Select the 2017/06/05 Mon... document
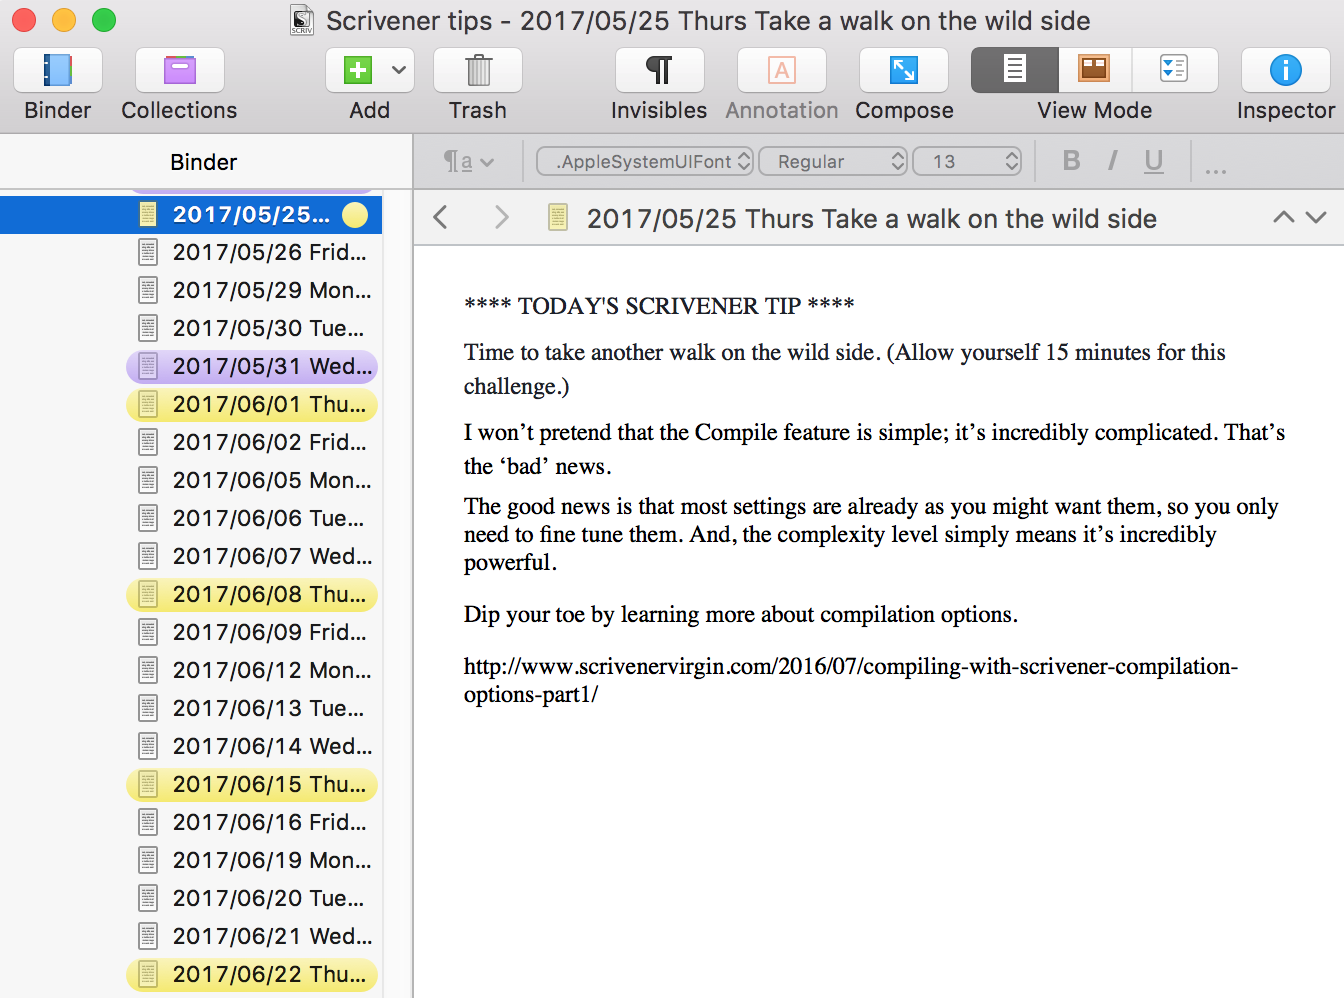The image size is (1344, 998). pyautogui.click(x=252, y=480)
